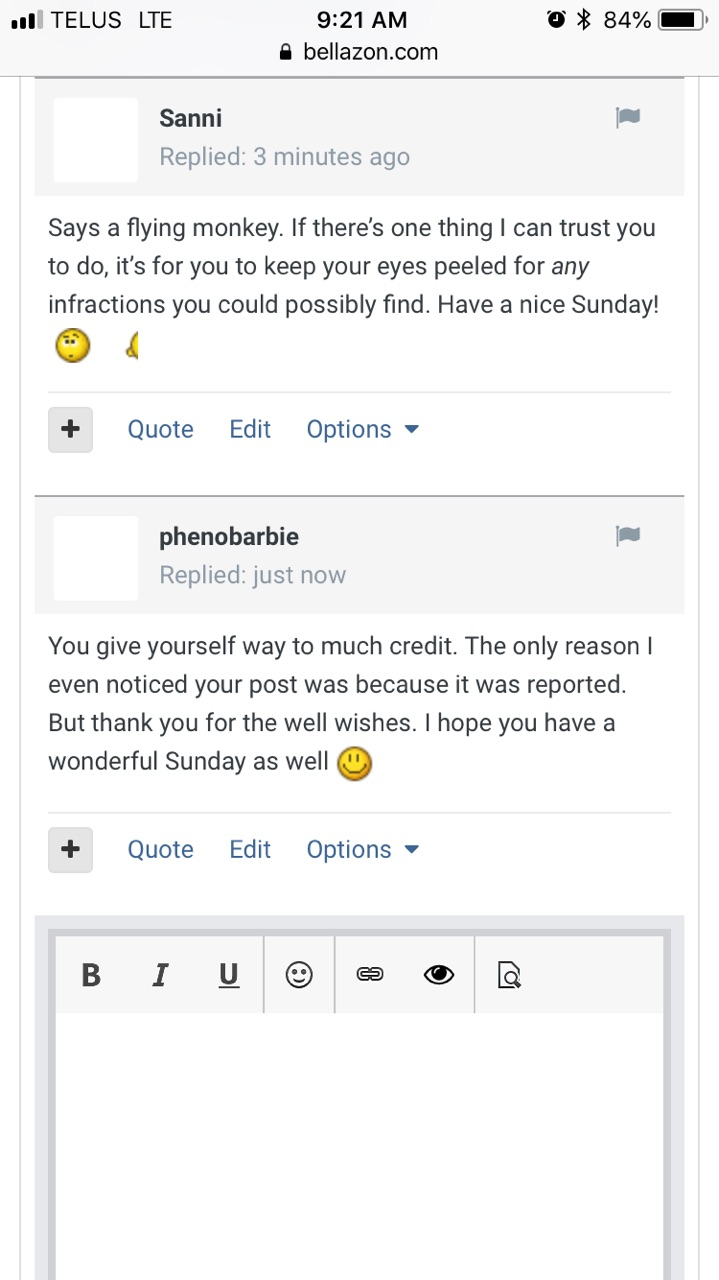Screen dimensions: 719x1280
Task: Open the emoji picker in editor
Action: click(299, 974)
